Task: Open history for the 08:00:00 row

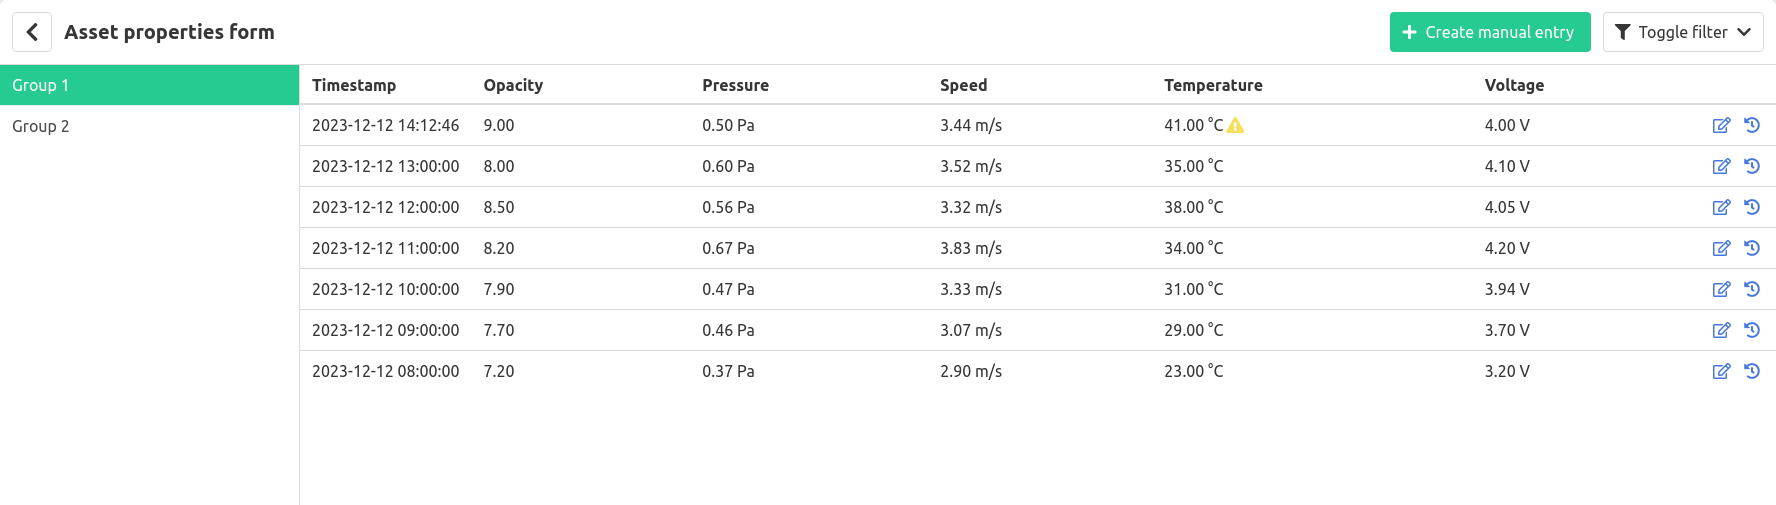Action: (x=1752, y=371)
